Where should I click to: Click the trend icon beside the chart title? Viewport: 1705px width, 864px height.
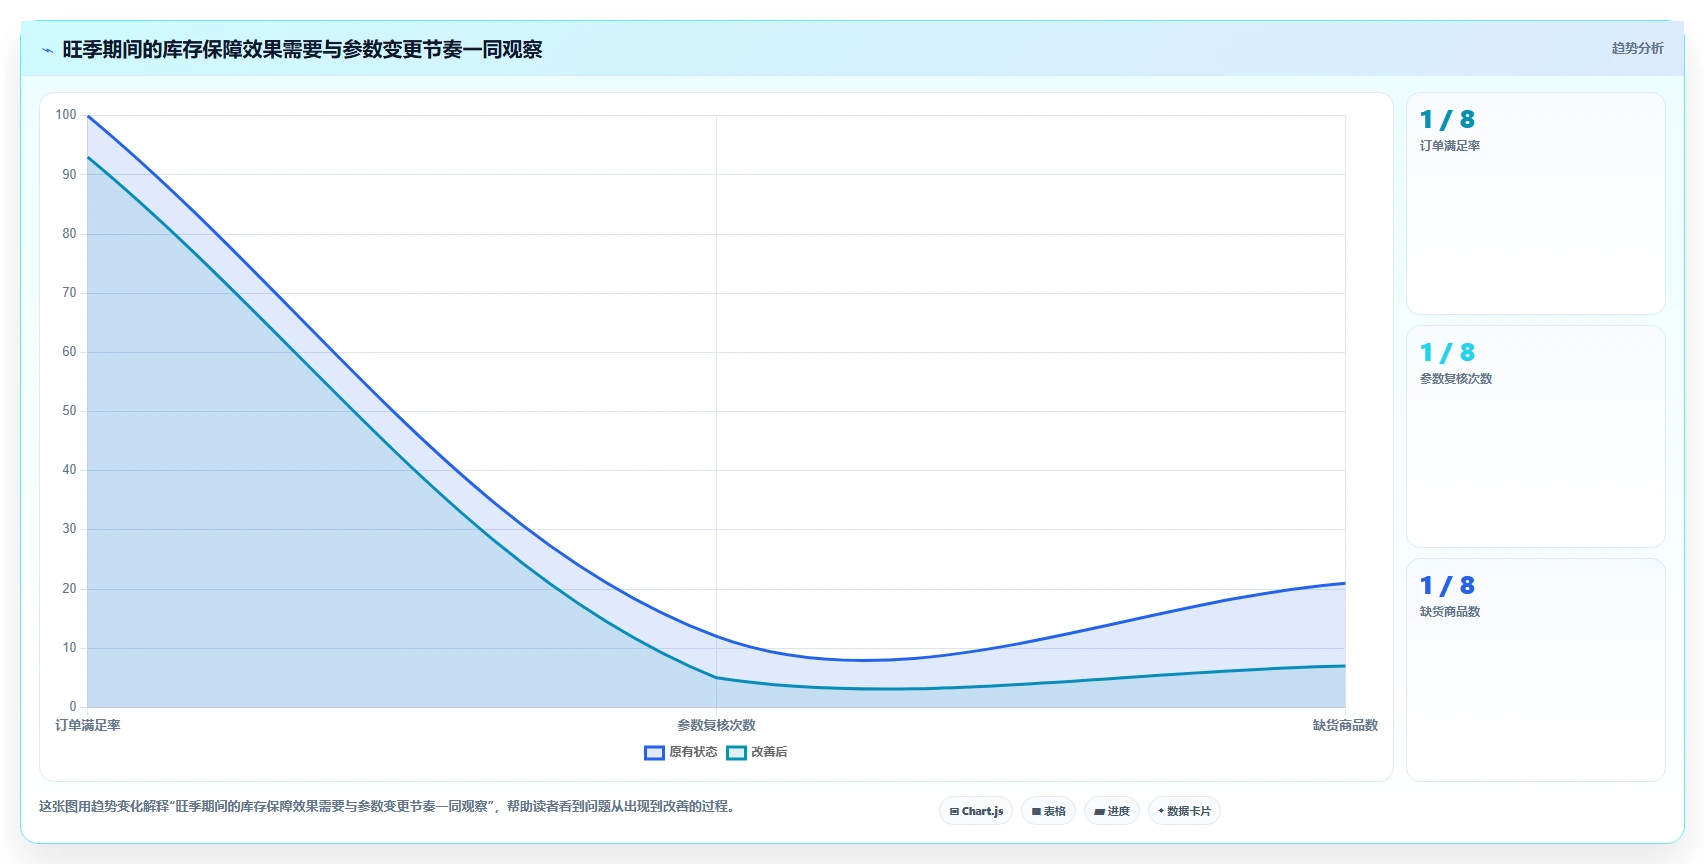pyautogui.click(x=47, y=50)
